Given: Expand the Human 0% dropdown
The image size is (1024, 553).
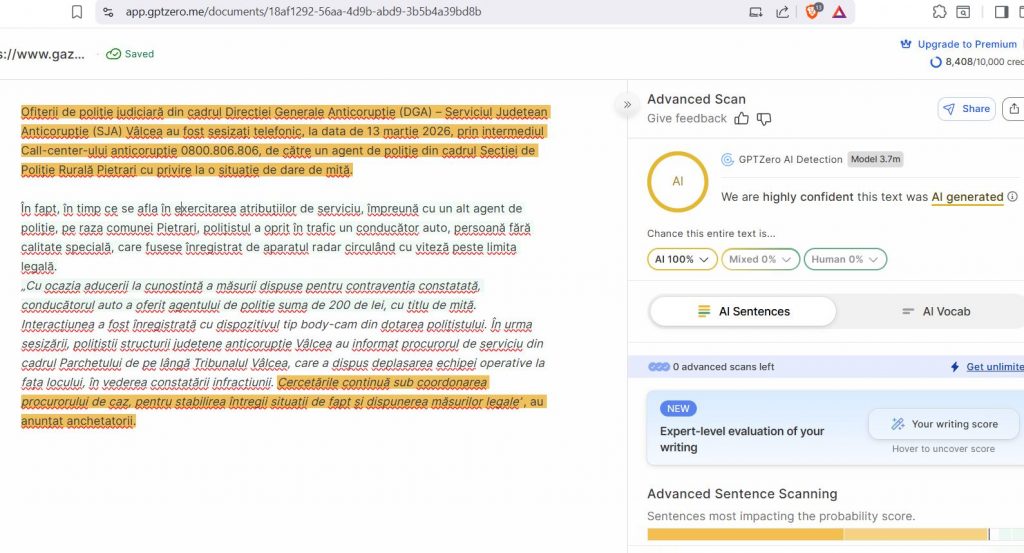Looking at the screenshot, I should [845, 259].
